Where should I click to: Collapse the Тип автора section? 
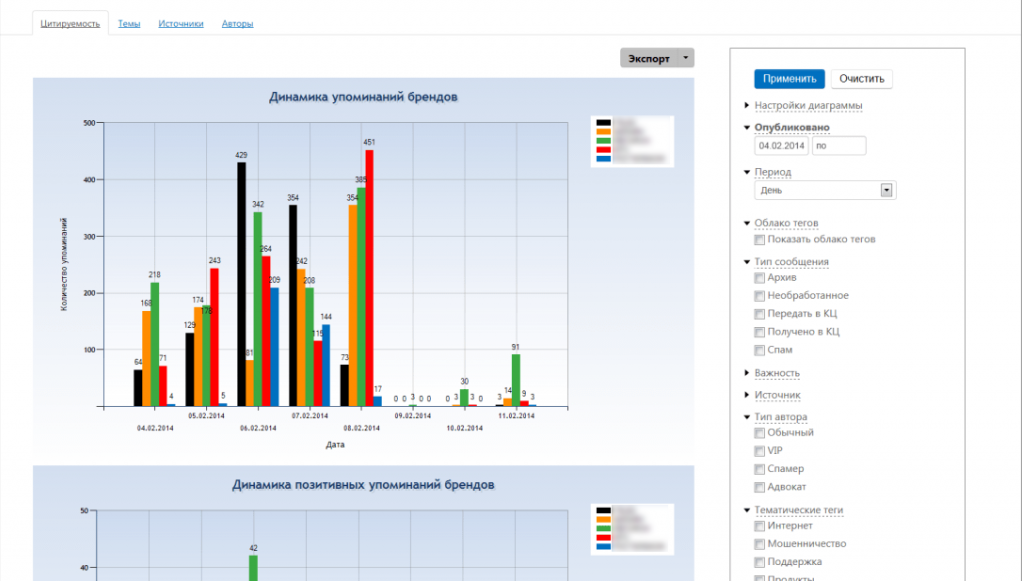point(781,417)
